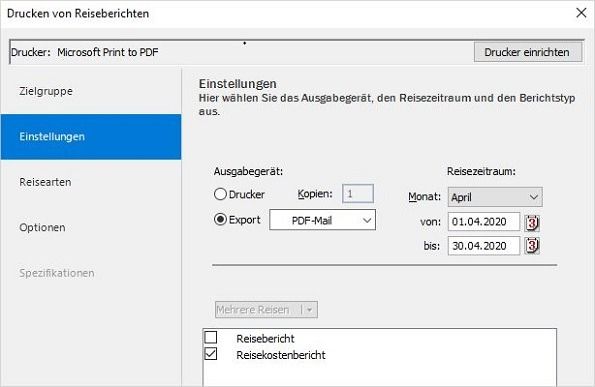Click the Microsoft Print to PDF printer name

point(108,52)
